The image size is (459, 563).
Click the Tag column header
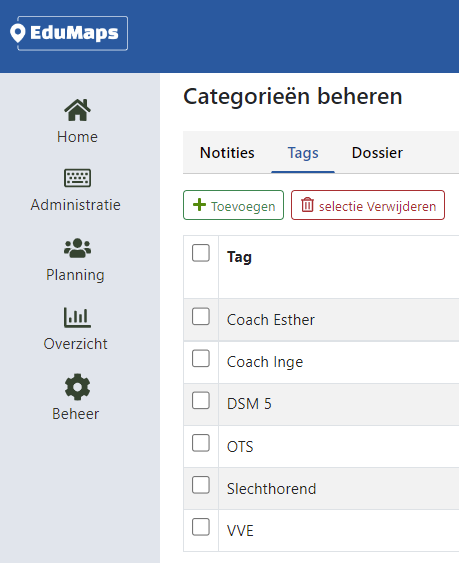239,257
